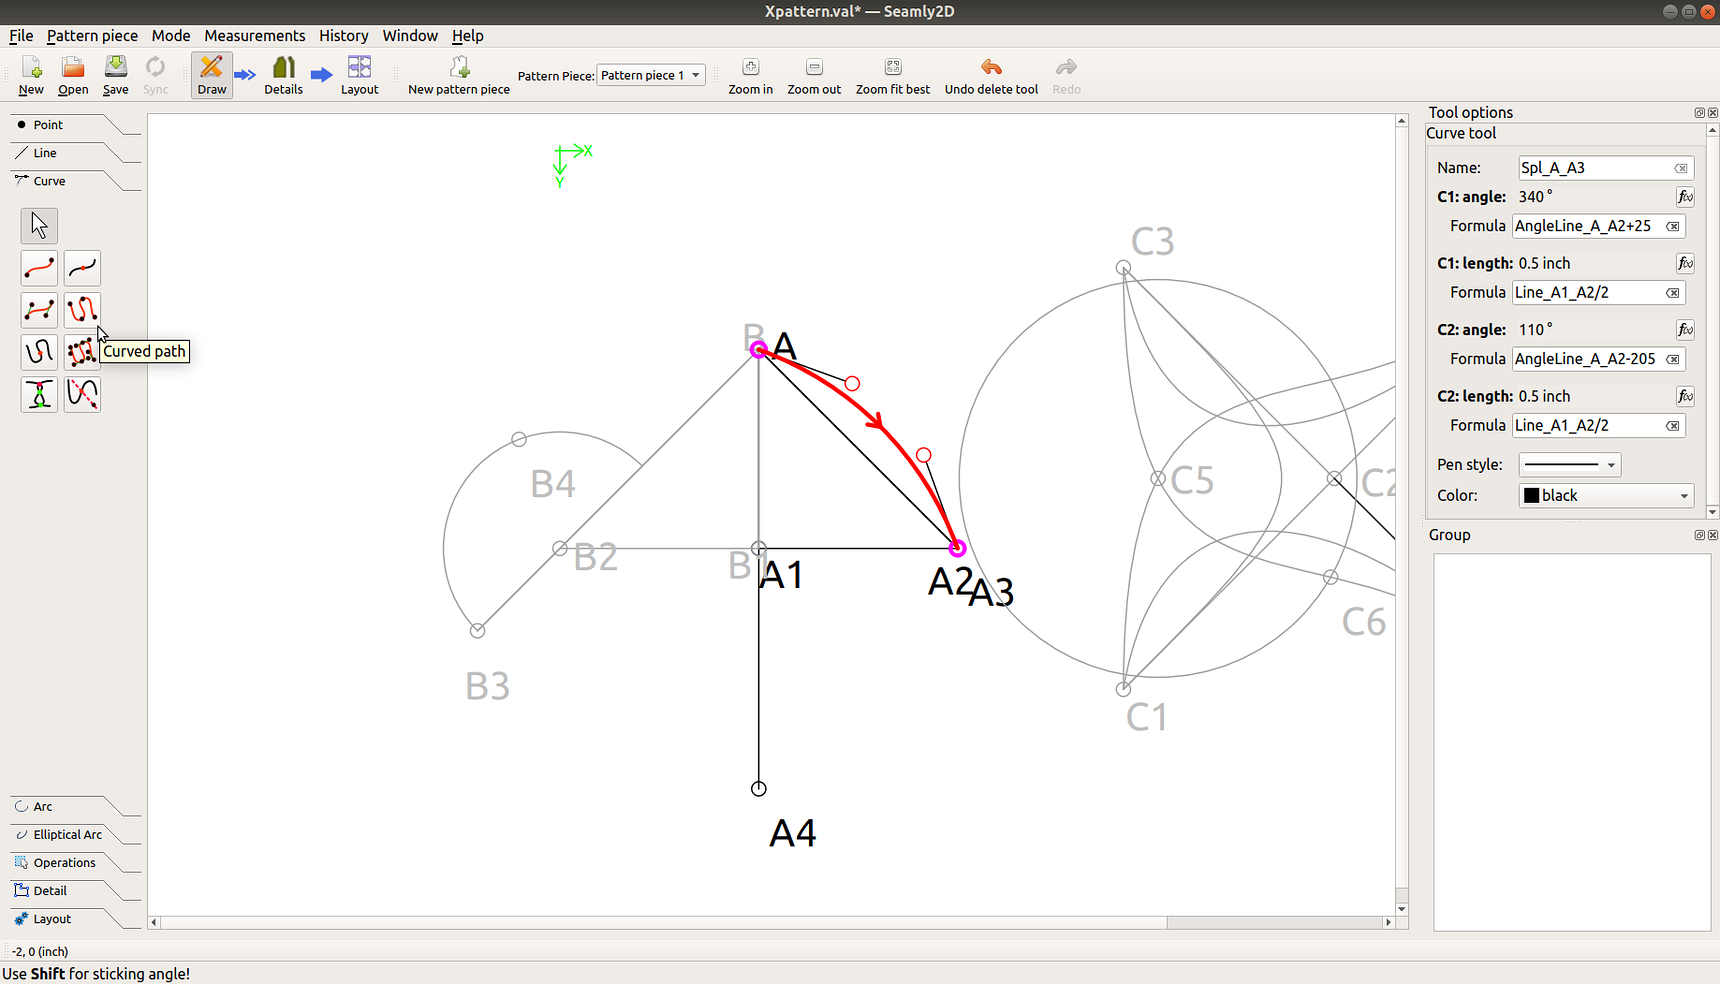Select the simple Spline tool
Image resolution: width=1720 pixels, height=984 pixels.
coord(39,268)
